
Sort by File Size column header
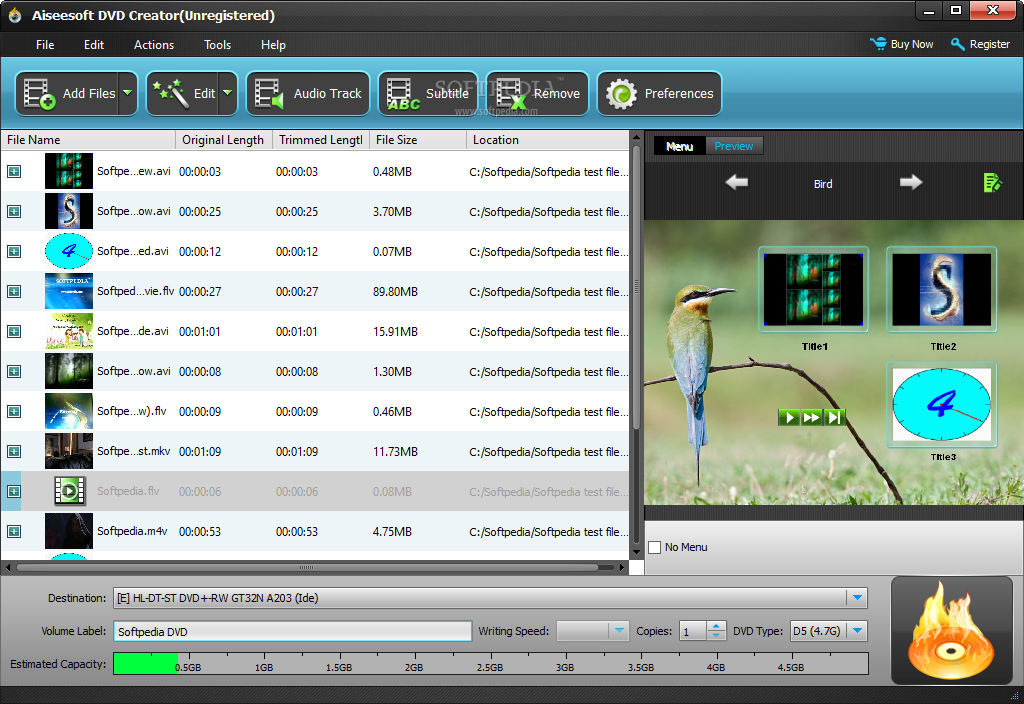pos(418,140)
